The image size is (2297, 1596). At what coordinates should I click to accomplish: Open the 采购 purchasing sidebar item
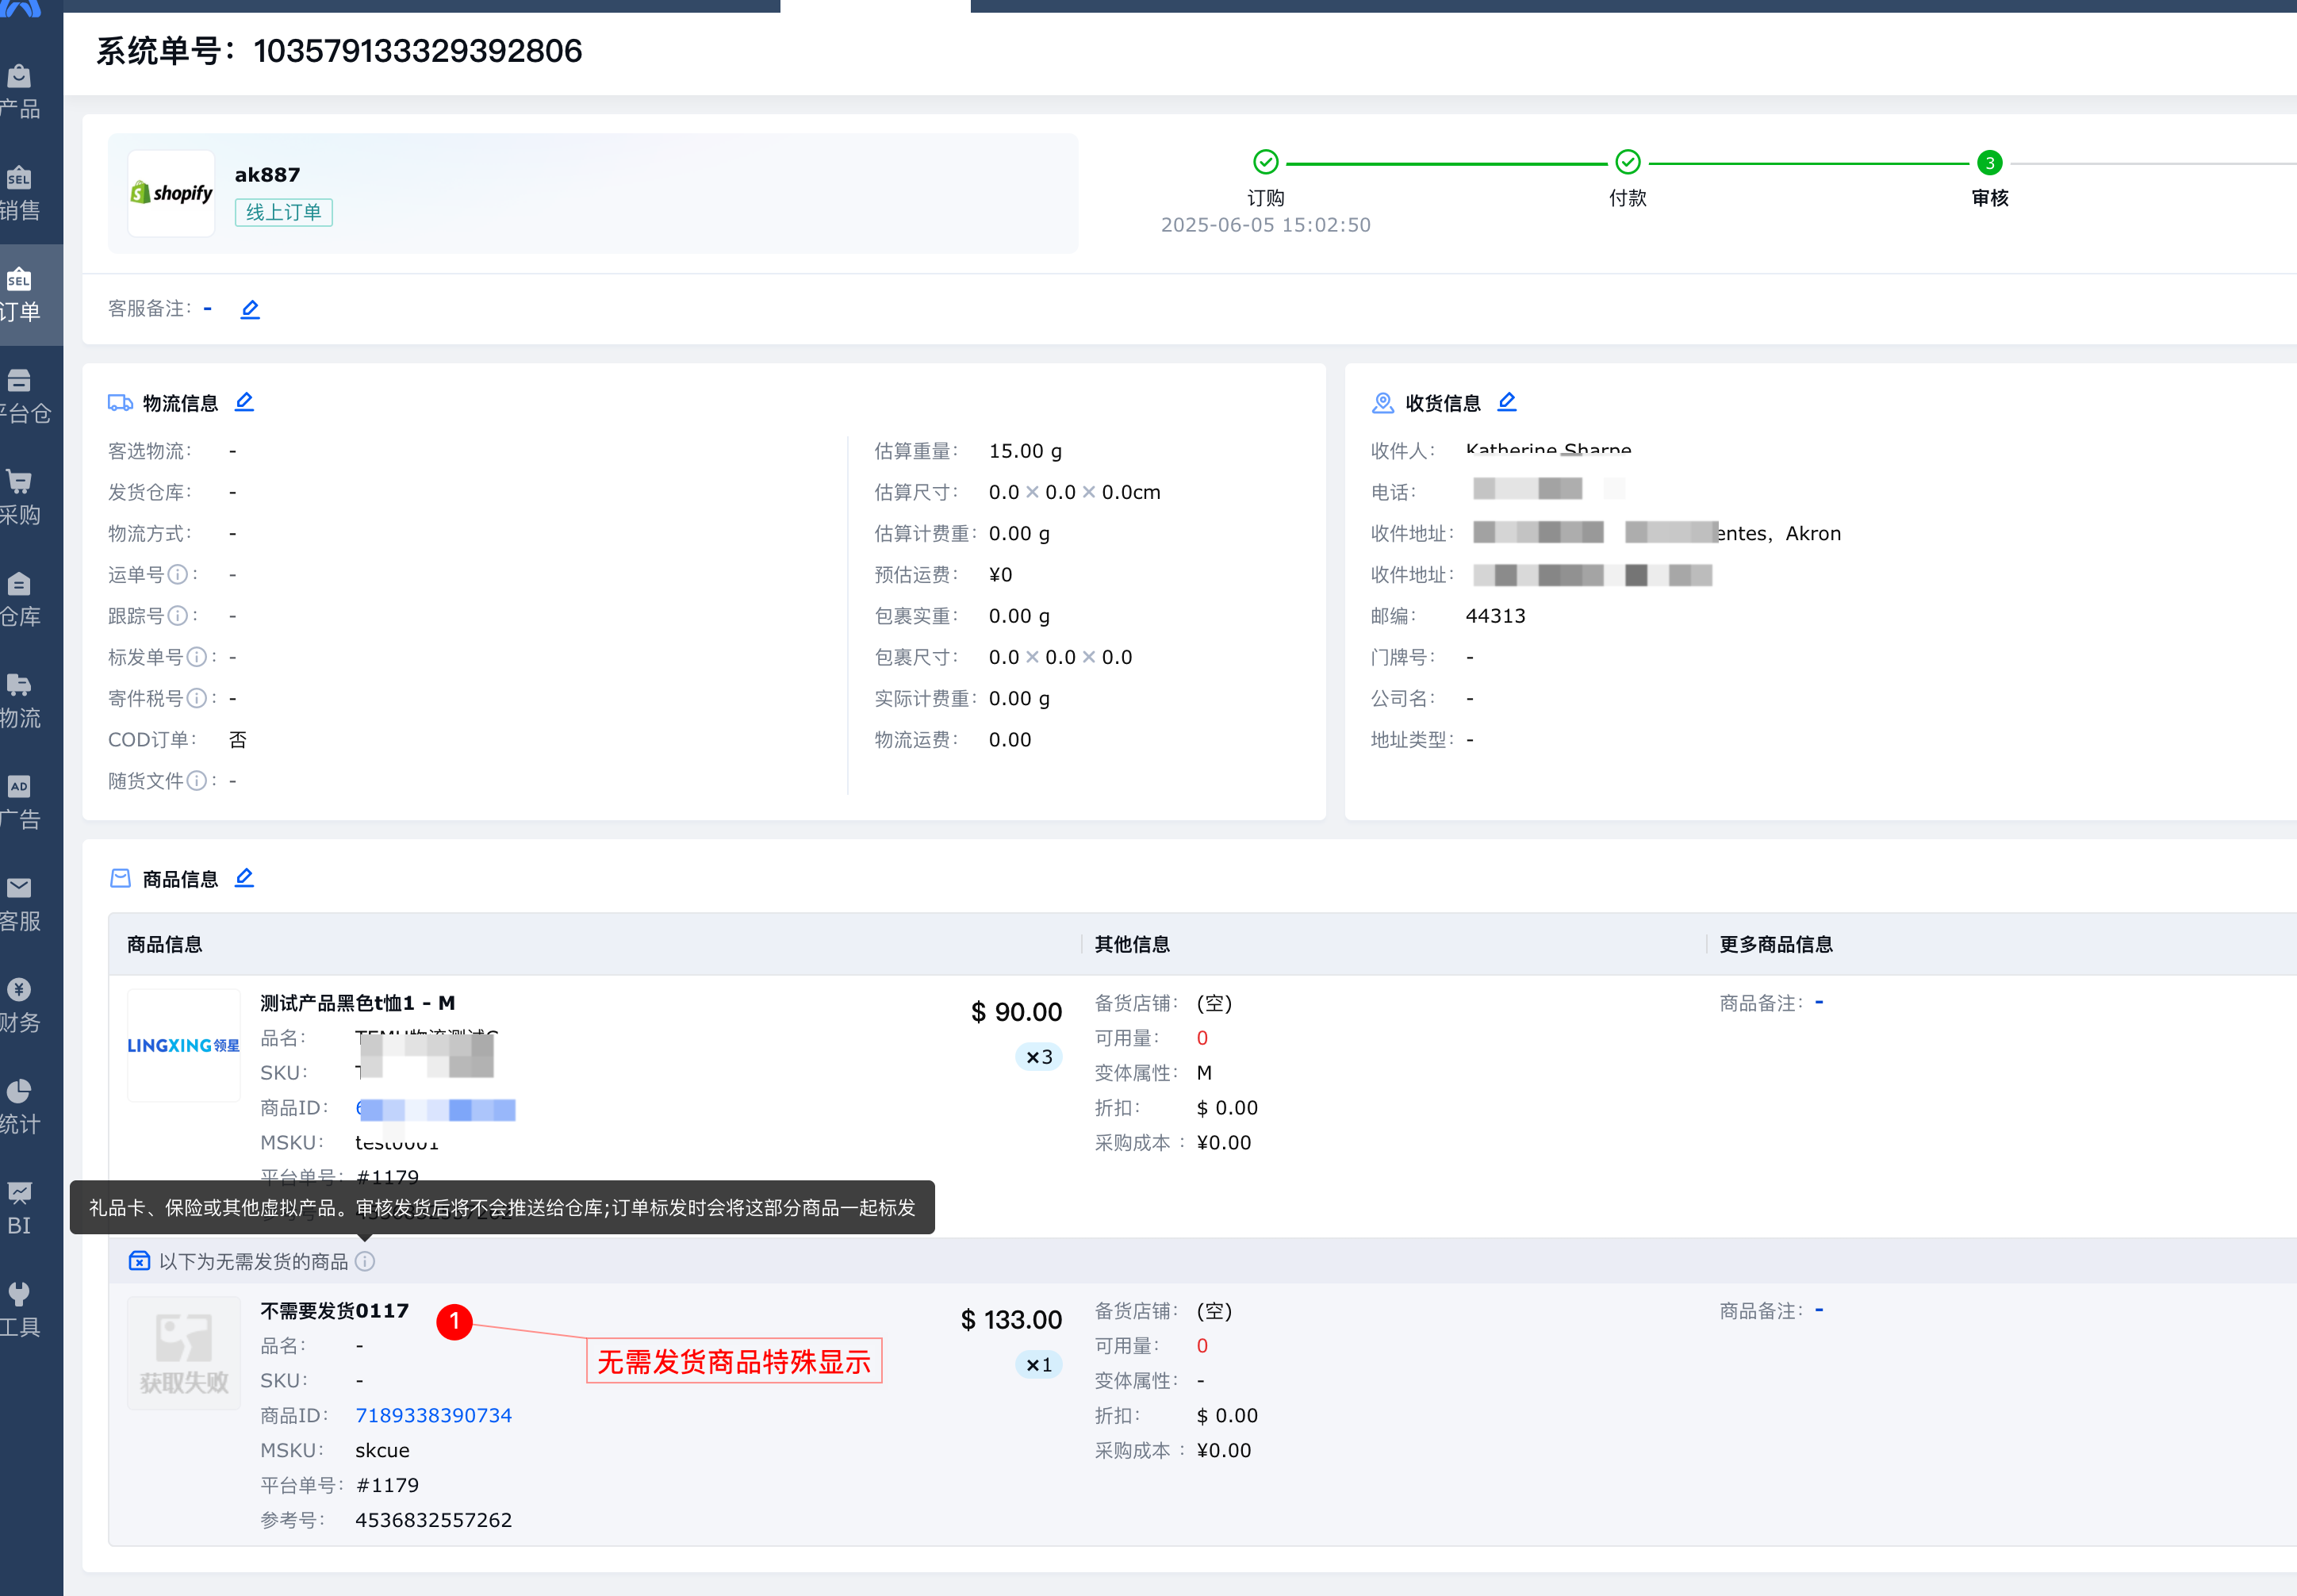(x=20, y=498)
